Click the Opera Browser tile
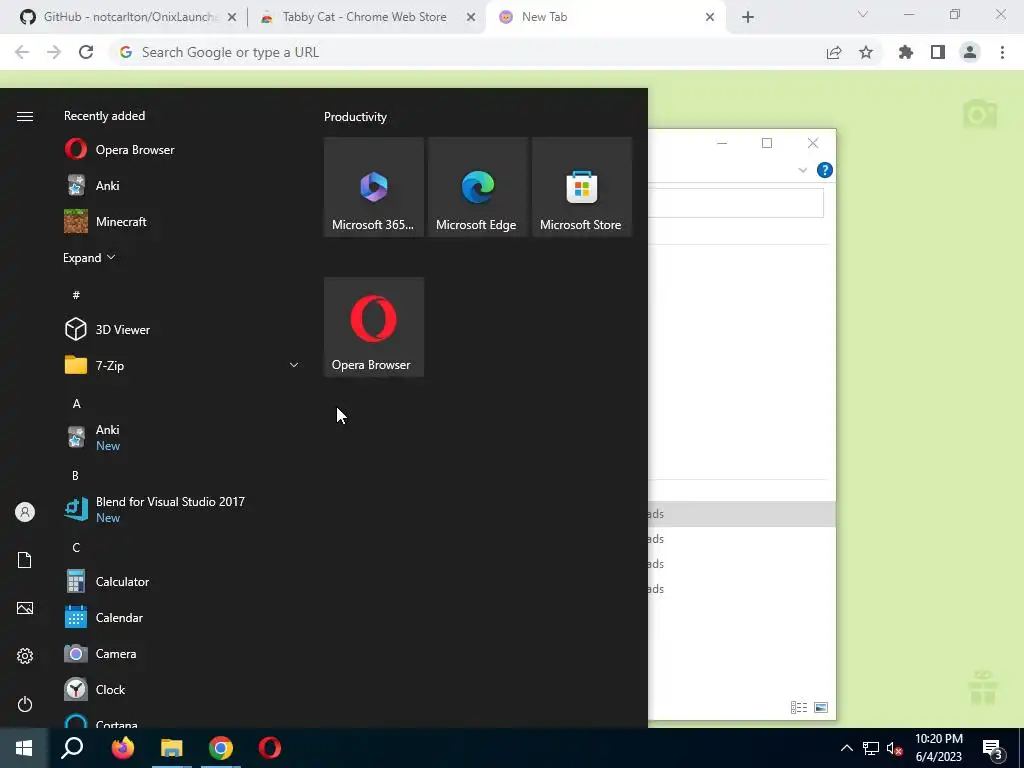 coord(374,327)
